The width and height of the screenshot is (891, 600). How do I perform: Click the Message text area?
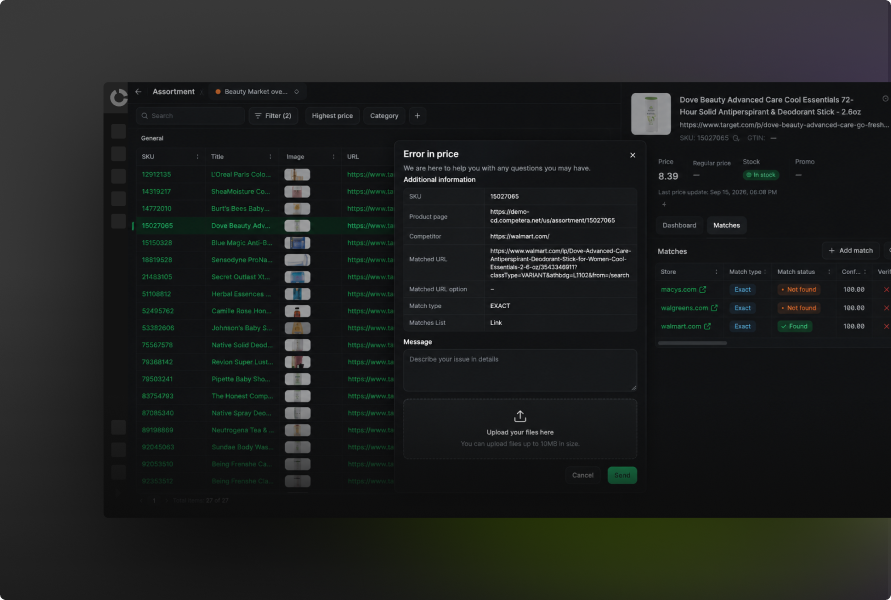point(520,370)
